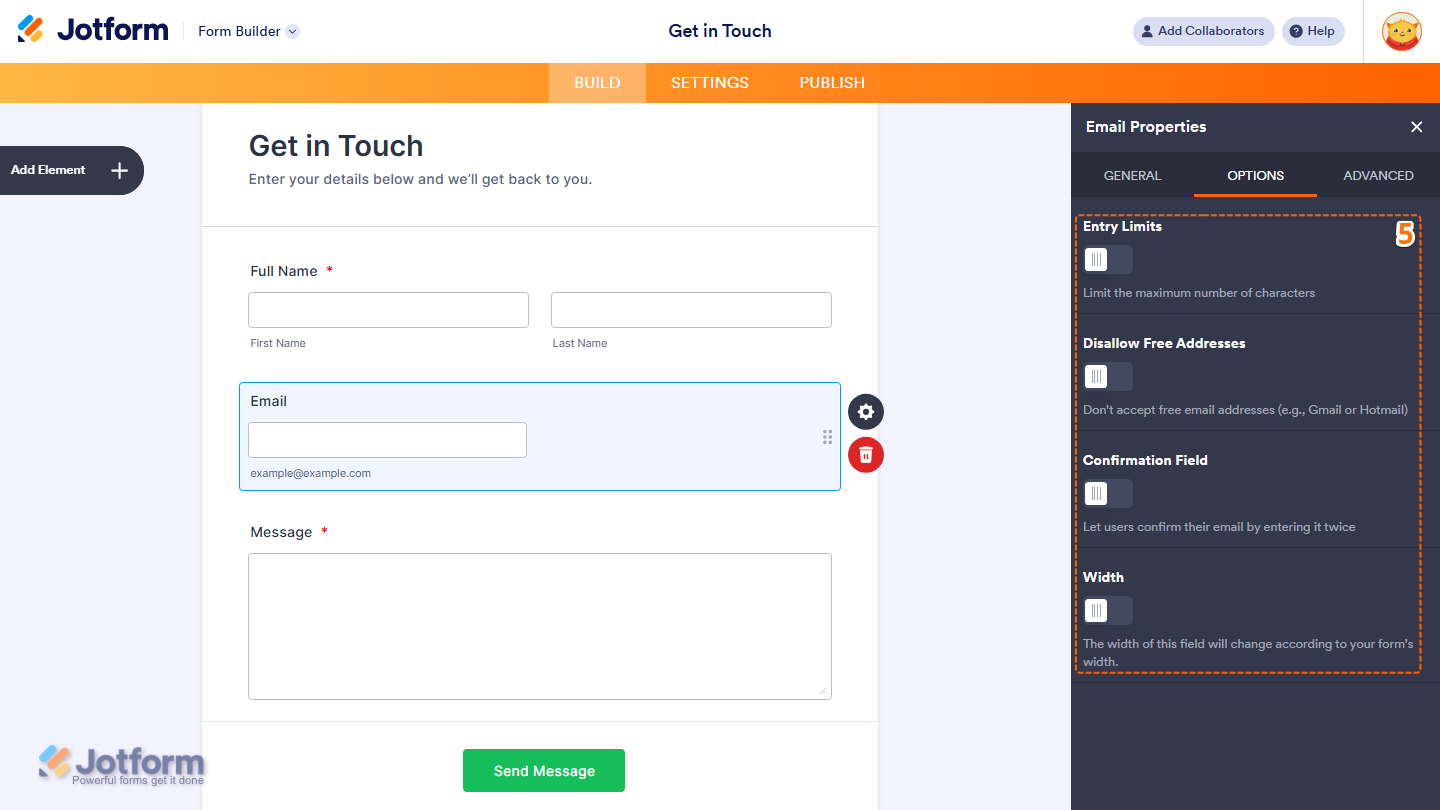1440x810 pixels.
Task: Click the Email field drag handle dots
Action: [x=827, y=437]
